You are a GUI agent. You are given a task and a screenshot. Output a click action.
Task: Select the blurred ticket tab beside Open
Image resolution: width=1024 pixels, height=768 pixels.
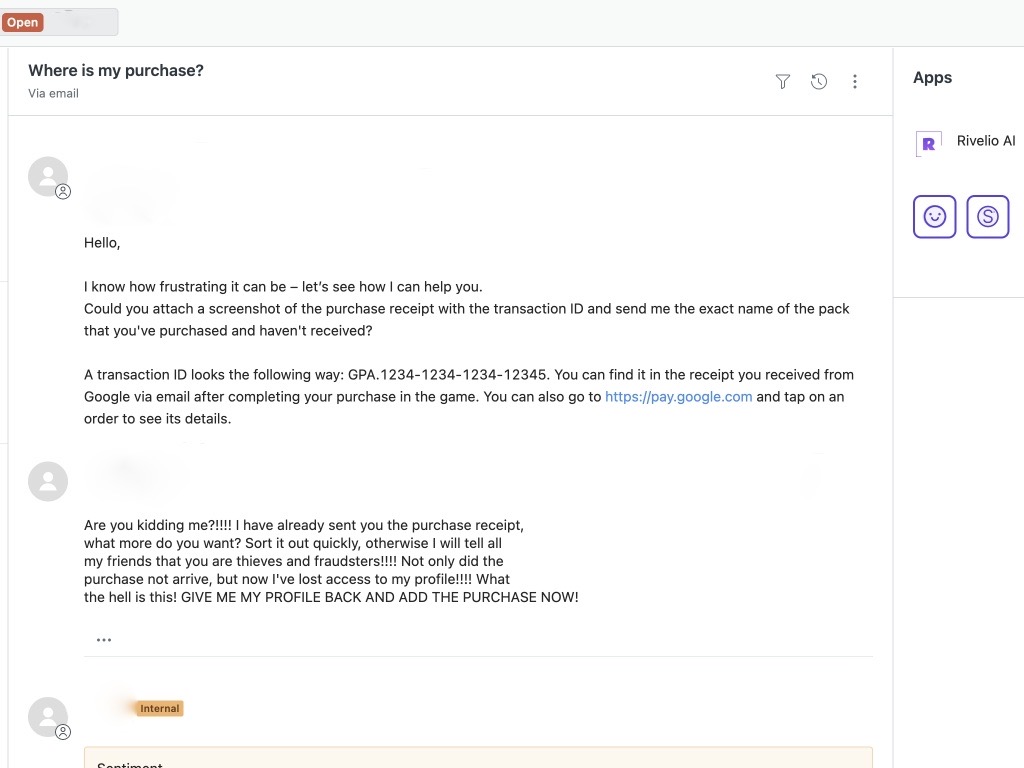81,22
